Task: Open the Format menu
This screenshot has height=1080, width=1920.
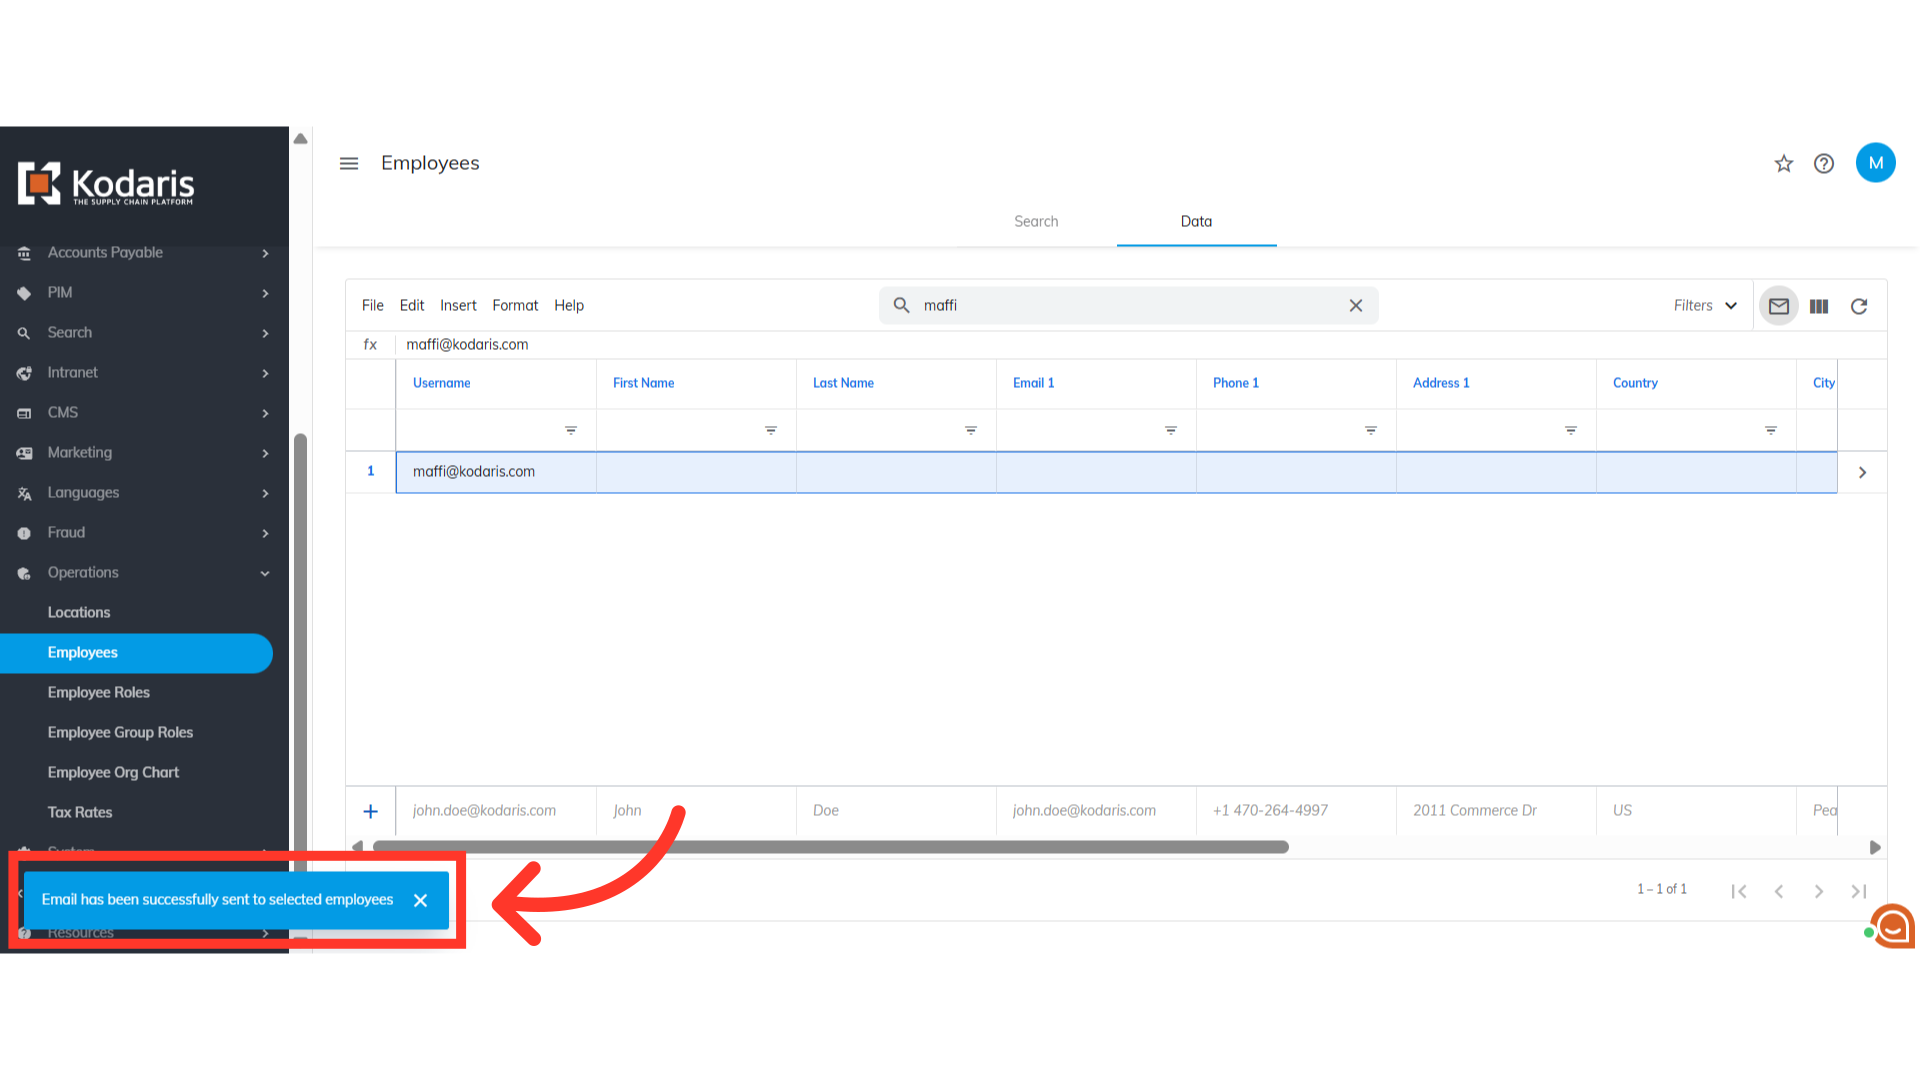Action: click(515, 306)
